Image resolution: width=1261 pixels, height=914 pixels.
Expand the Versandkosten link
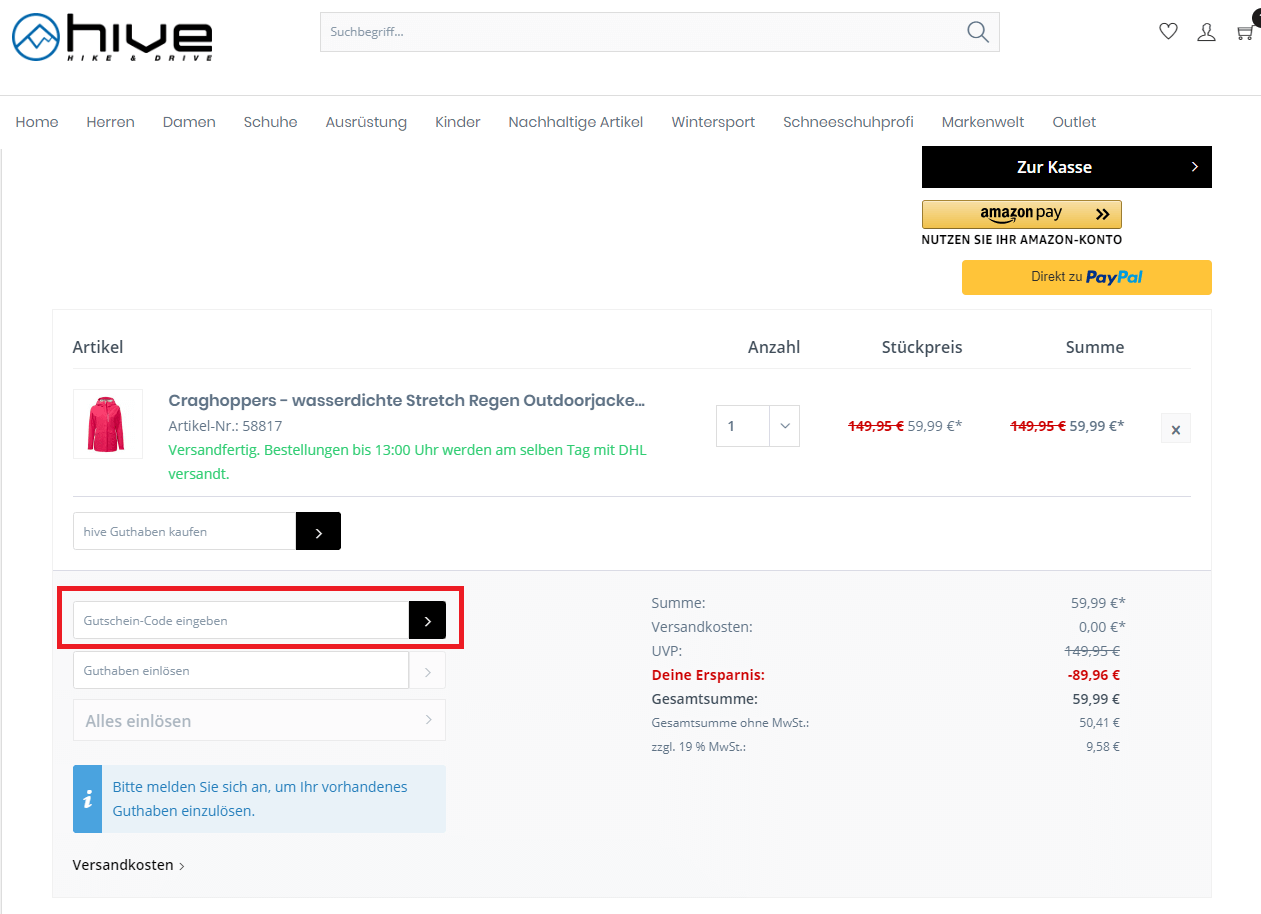pyautogui.click(x=129, y=865)
